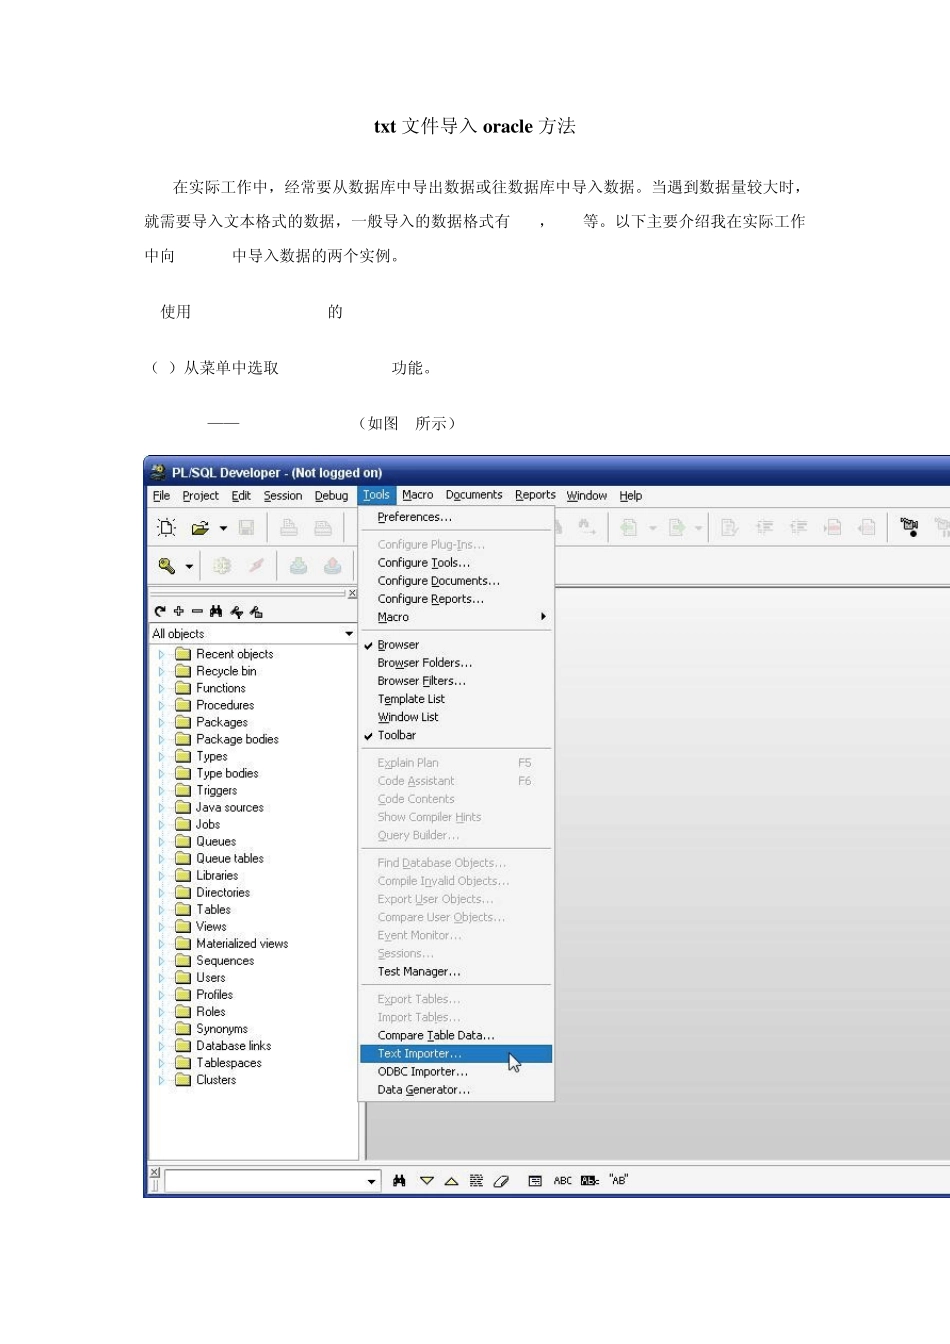This screenshot has width=950, height=1344.
Task: Open the dropdown arrow beside Log on key
Action: coord(189,567)
